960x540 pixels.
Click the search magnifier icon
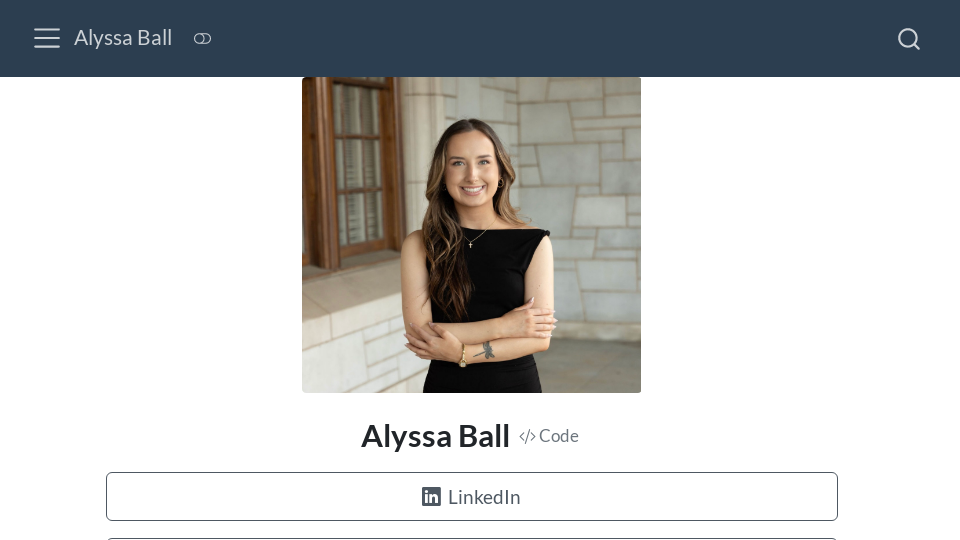(909, 39)
